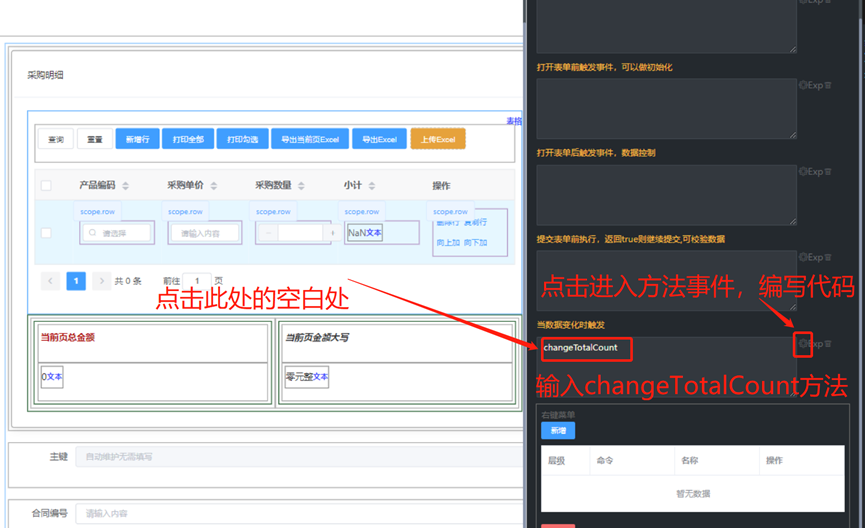Screen dimensions: 865x528
Task: Select the 0文本 total amount element
Action: click(x=52, y=377)
